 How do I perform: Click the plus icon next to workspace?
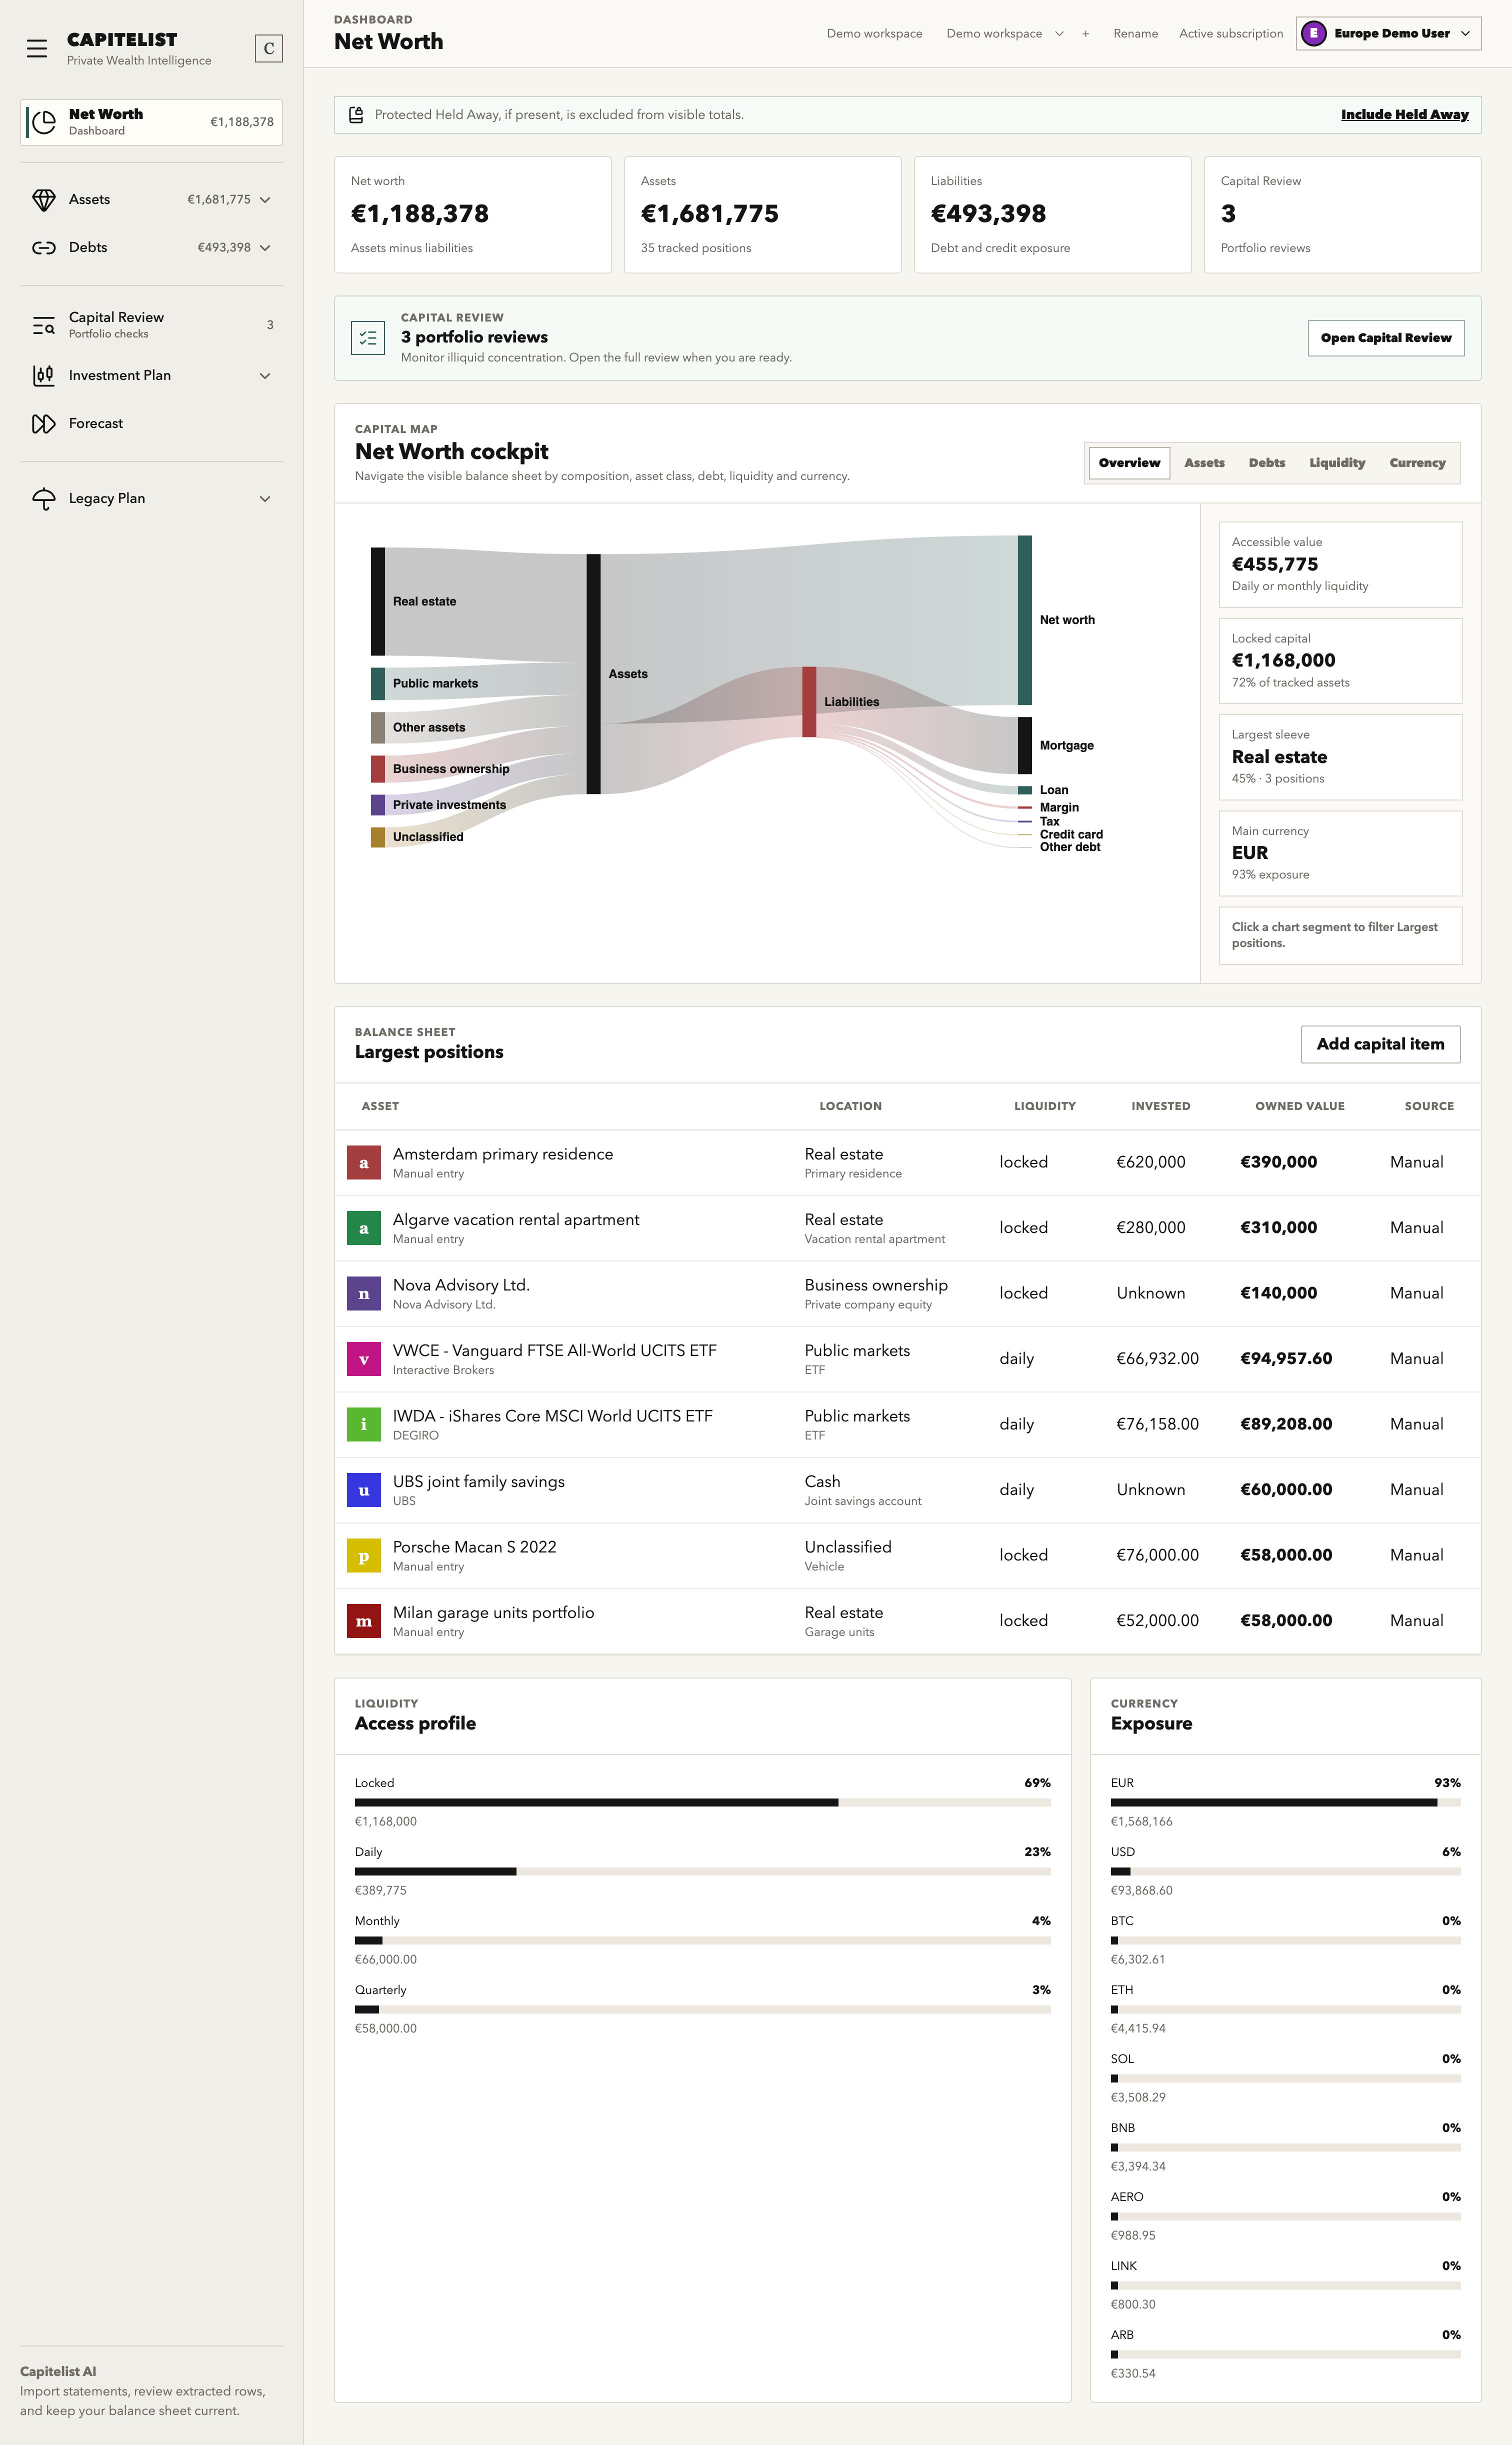coord(1085,34)
